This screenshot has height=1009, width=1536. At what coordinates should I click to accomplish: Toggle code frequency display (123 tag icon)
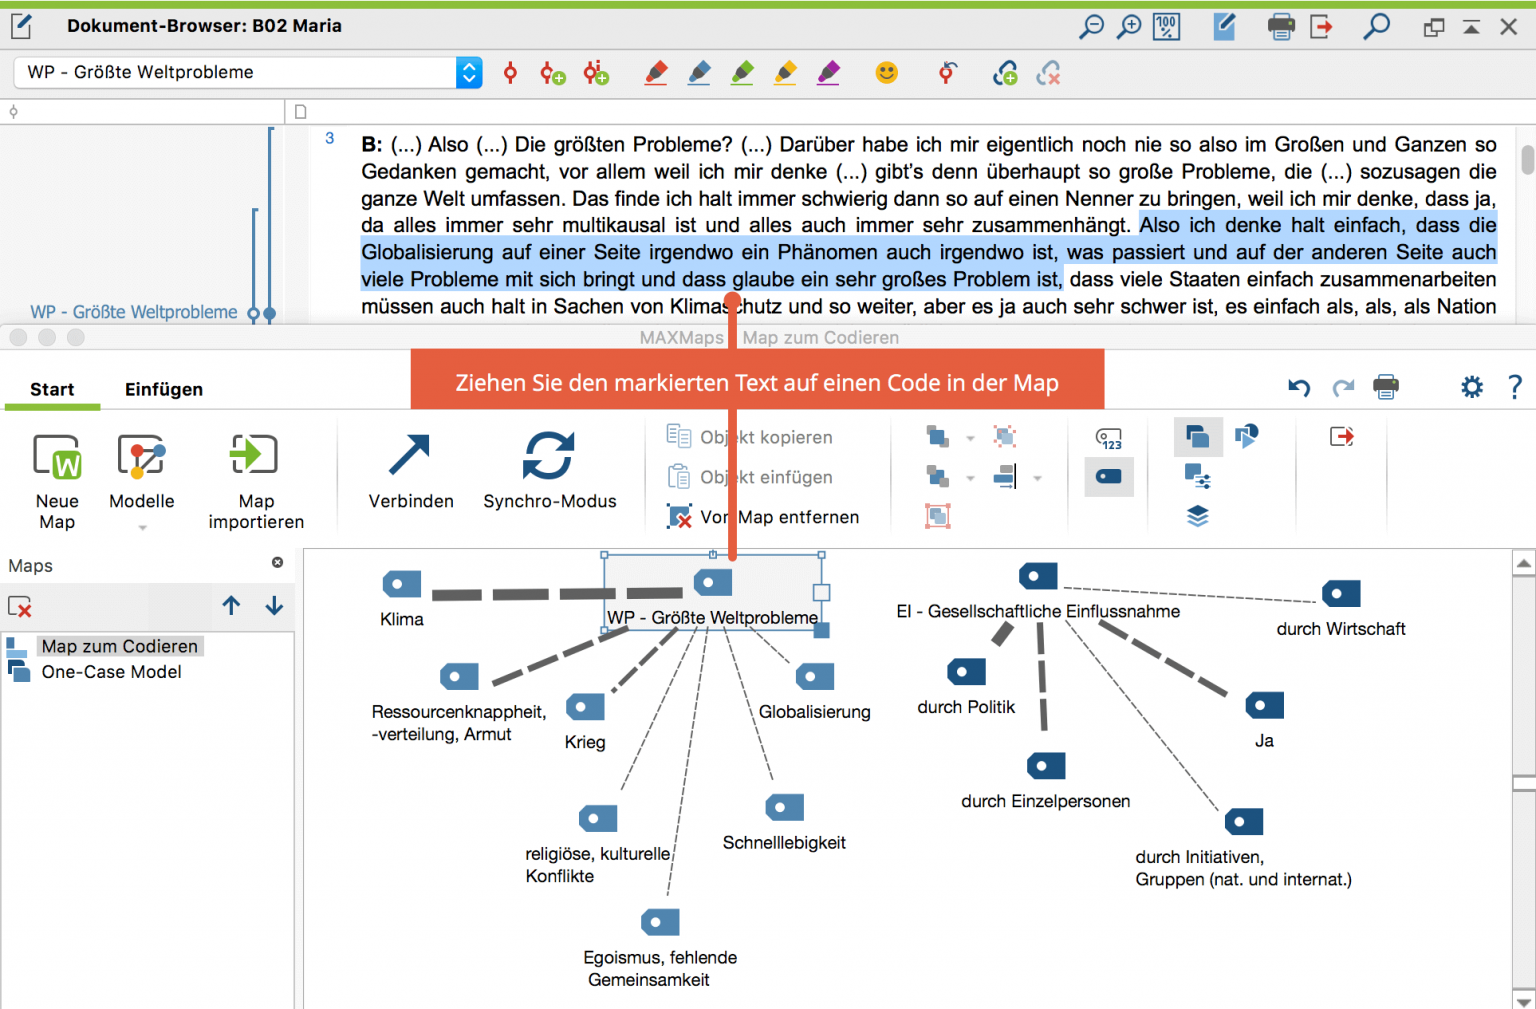(x=1109, y=438)
